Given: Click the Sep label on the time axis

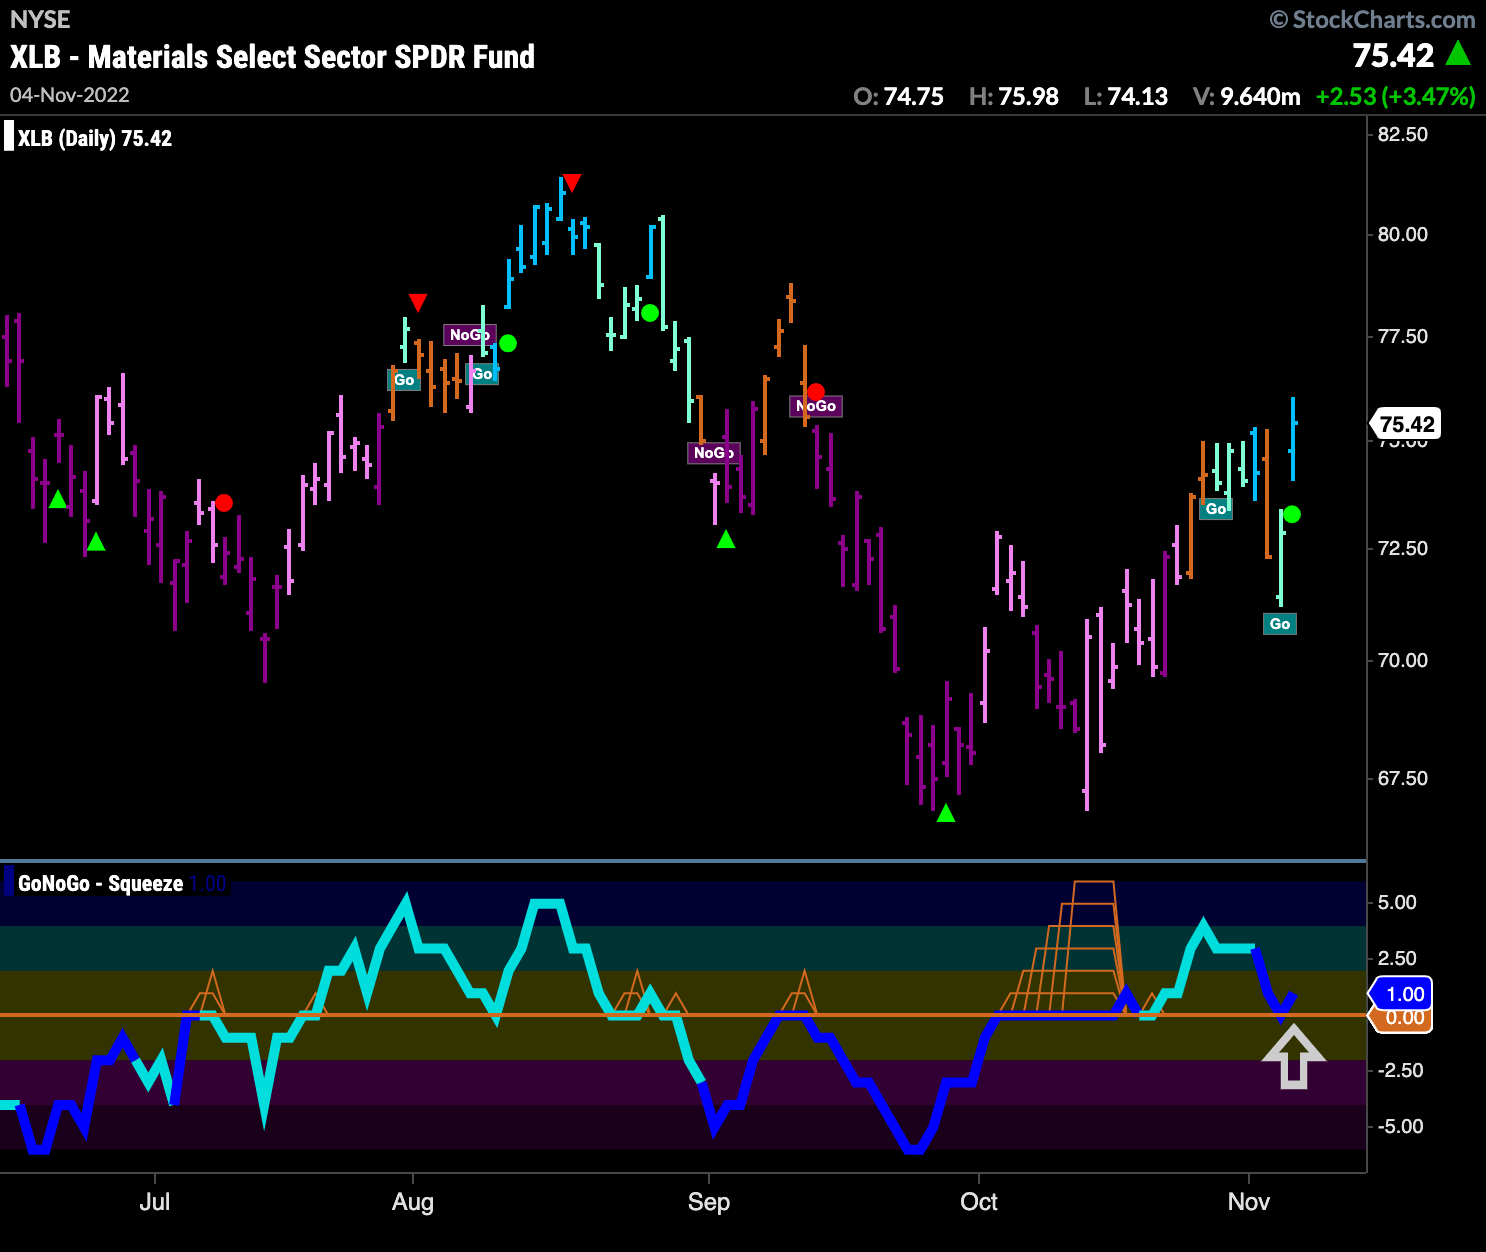Looking at the screenshot, I should coord(709,1202).
